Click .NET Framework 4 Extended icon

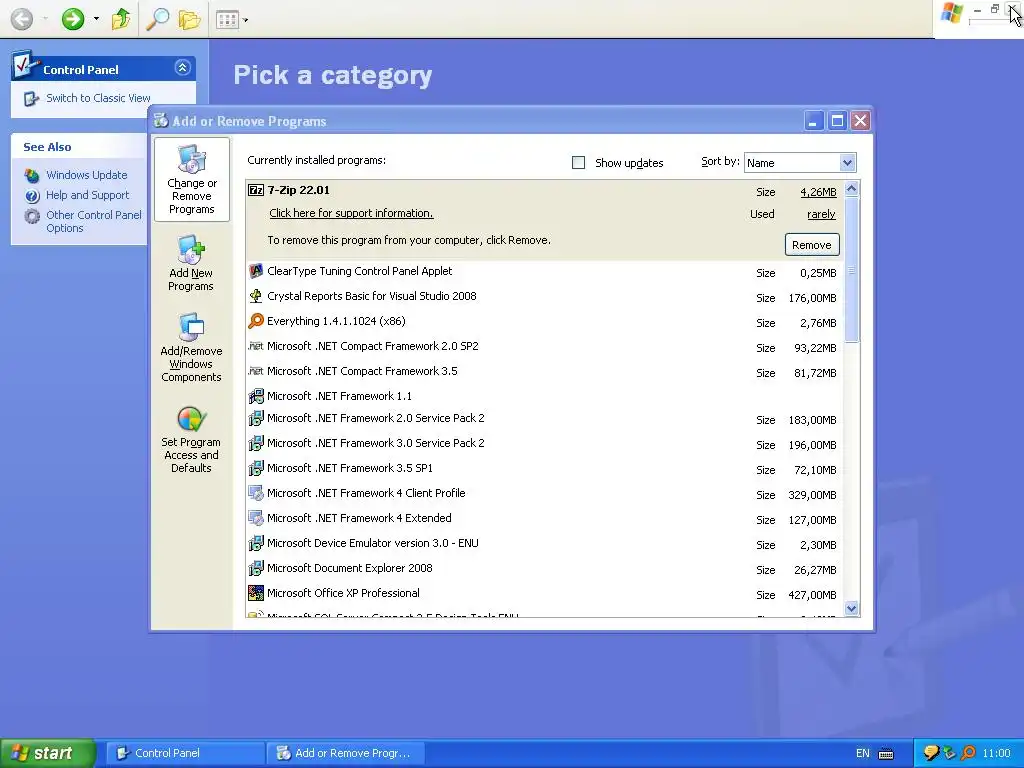click(x=256, y=518)
